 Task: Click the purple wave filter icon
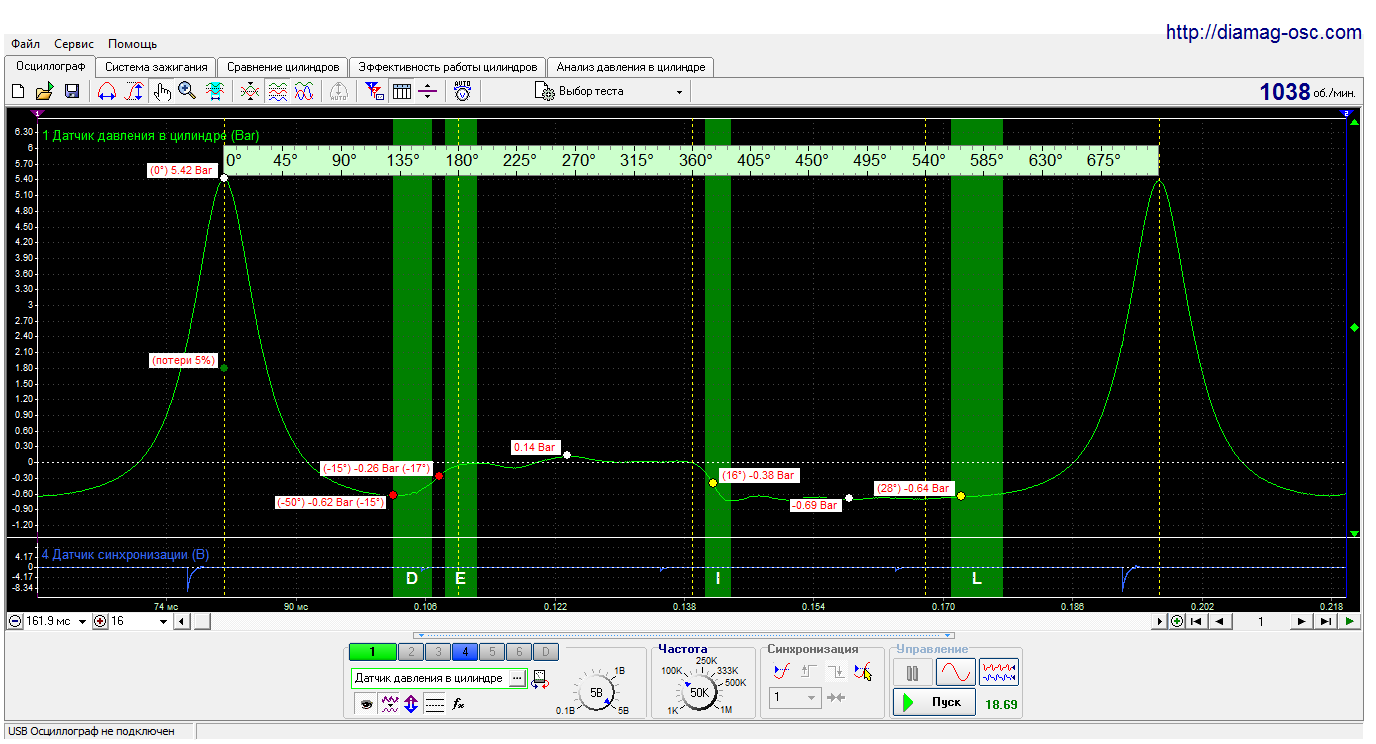pos(390,704)
